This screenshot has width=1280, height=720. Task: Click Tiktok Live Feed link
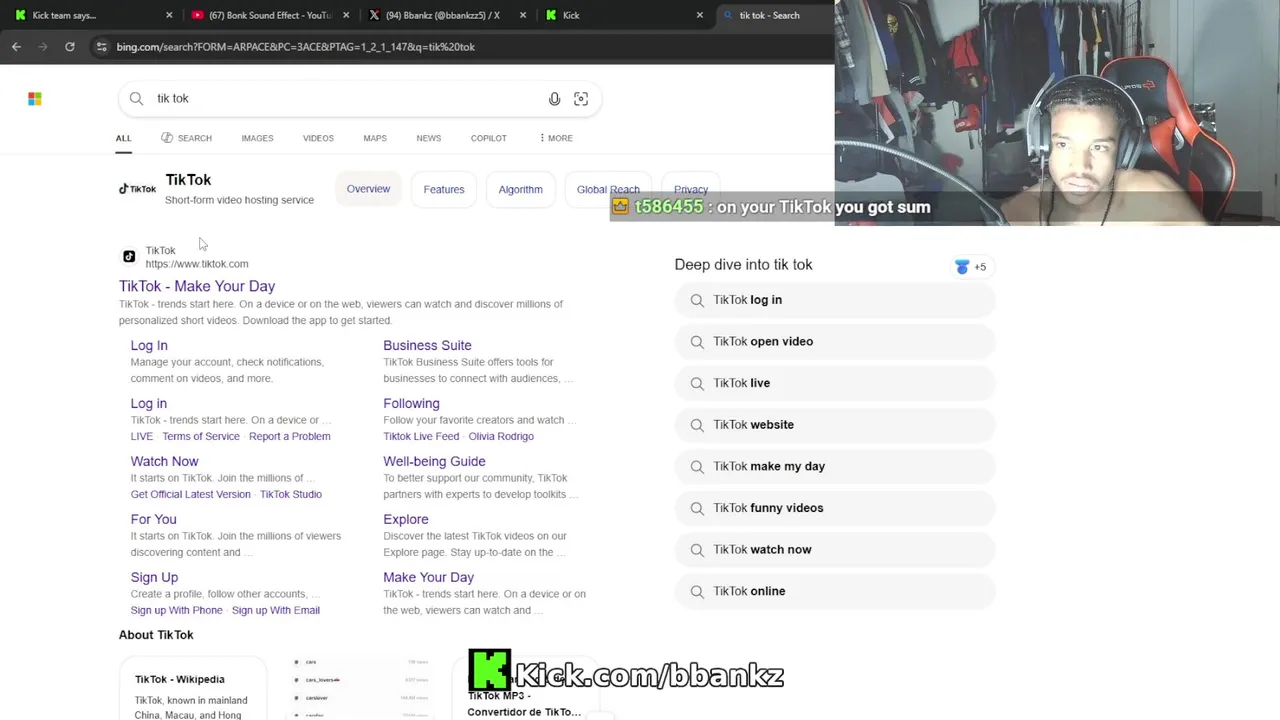click(x=421, y=436)
